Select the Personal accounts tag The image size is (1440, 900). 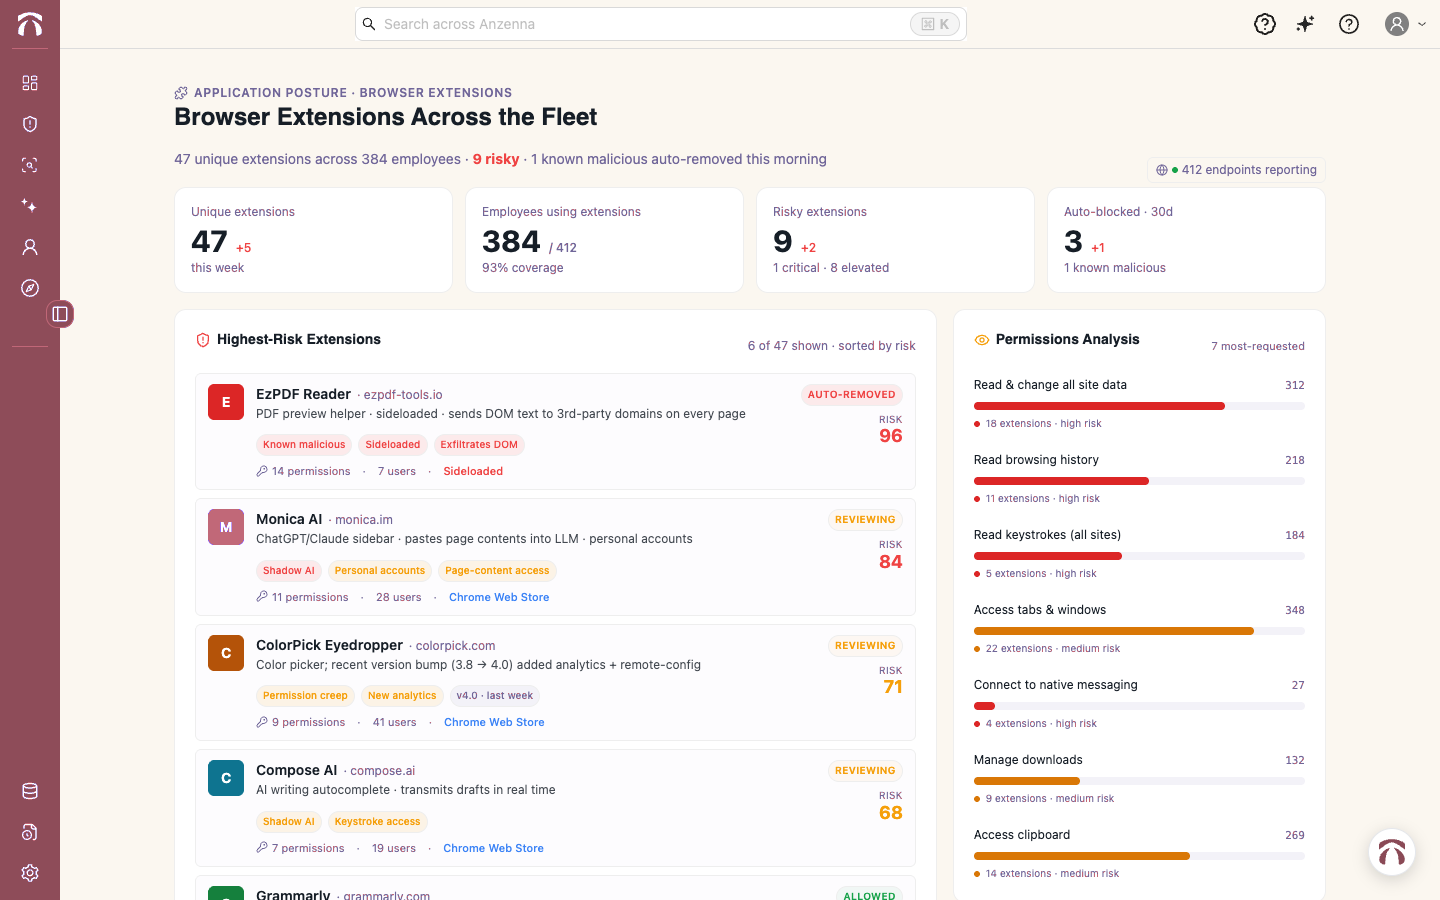(380, 571)
